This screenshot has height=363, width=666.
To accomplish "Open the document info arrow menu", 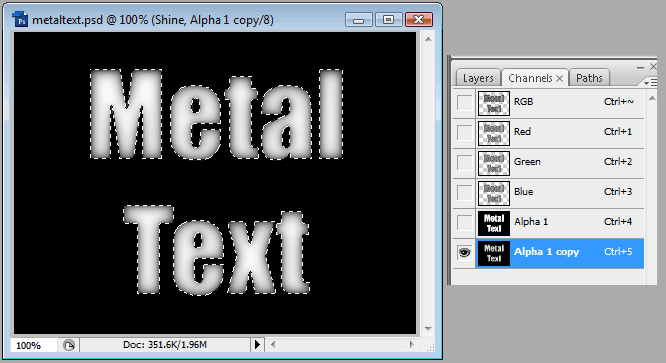I will click(257, 345).
